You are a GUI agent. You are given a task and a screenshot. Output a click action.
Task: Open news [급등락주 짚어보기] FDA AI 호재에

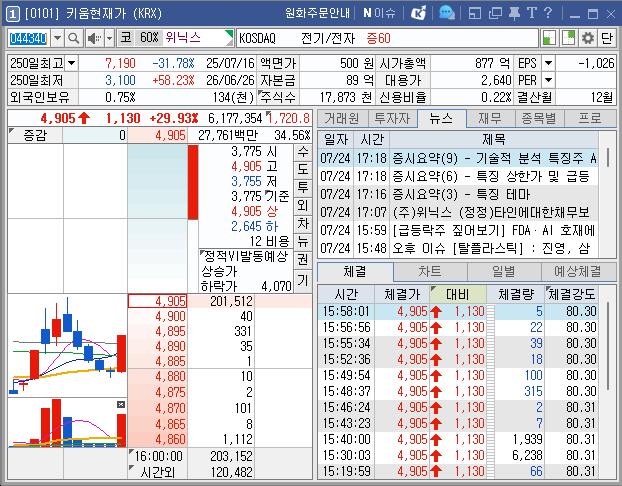[458, 231]
